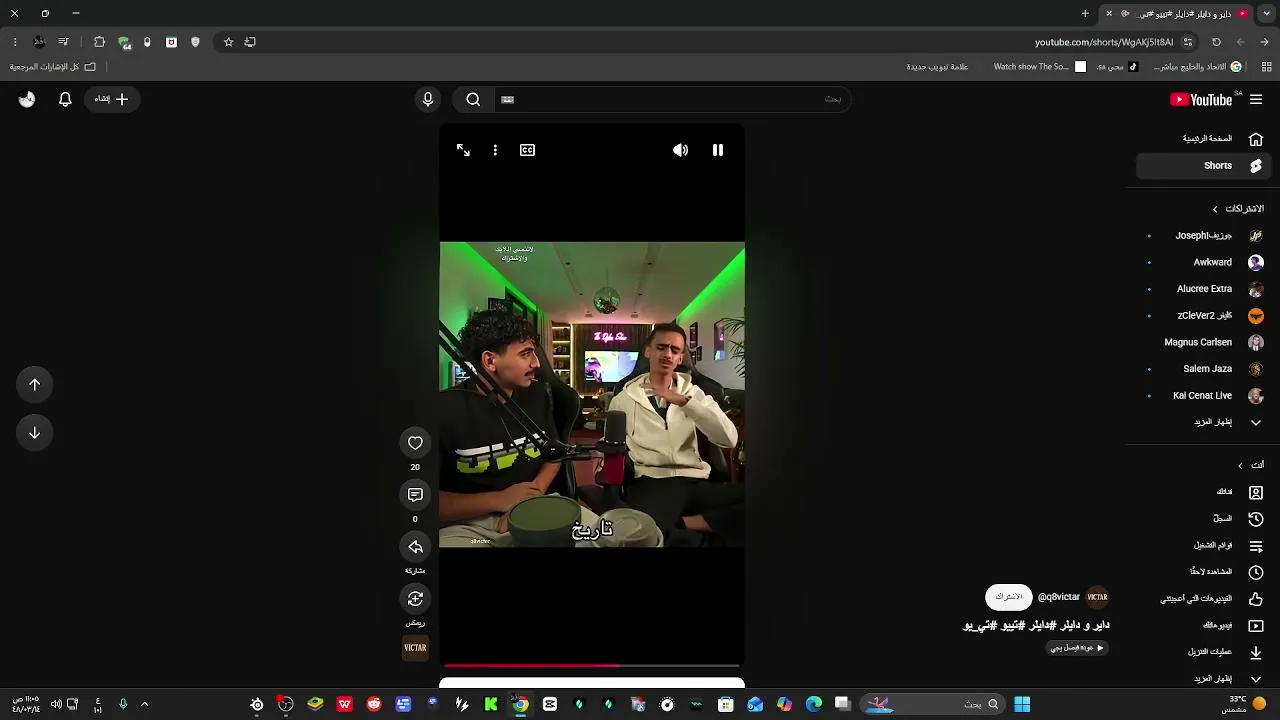The image size is (1280, 720).
Task: Open the YouTube guide hamburger menu
Action: (x=1256, y=99)
